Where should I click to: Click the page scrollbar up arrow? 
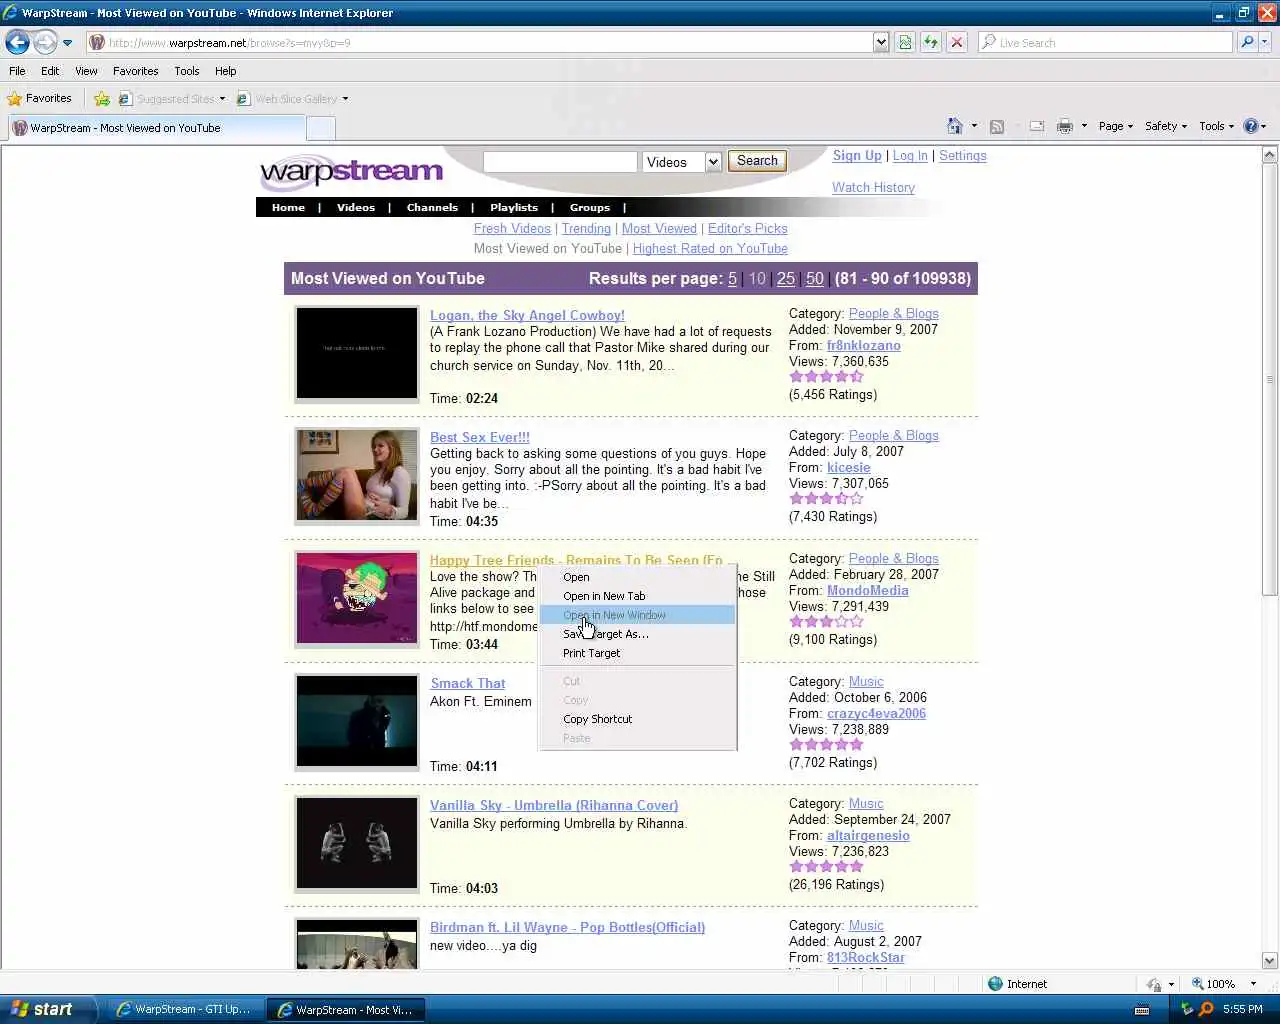pyautogui.click(x=1270, y=155)
